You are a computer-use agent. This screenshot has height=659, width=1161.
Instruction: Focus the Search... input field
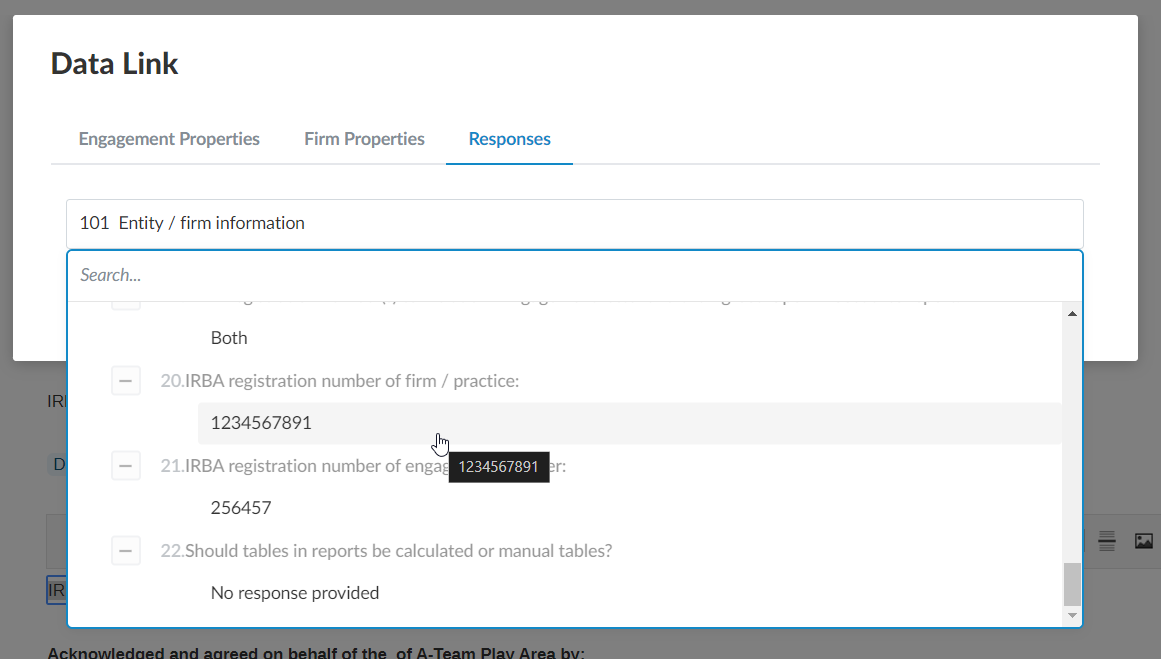(x=574, y=275)
